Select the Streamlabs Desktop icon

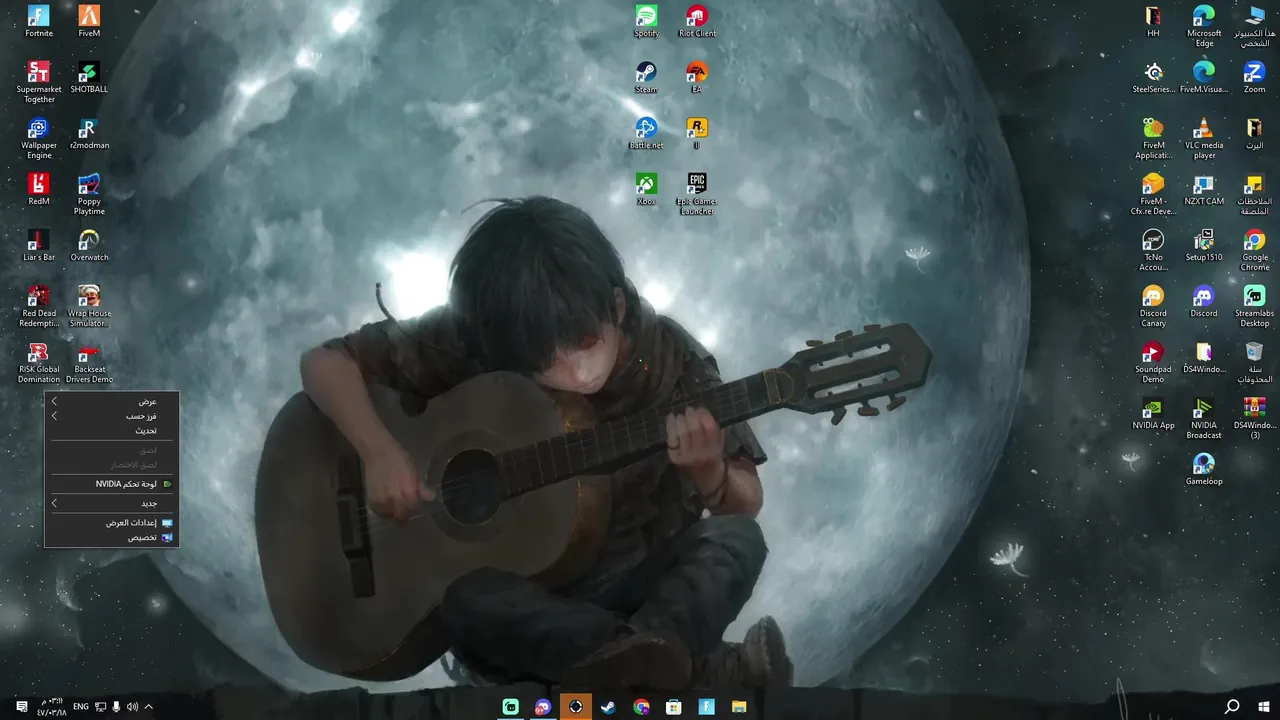coord(1254,306)
